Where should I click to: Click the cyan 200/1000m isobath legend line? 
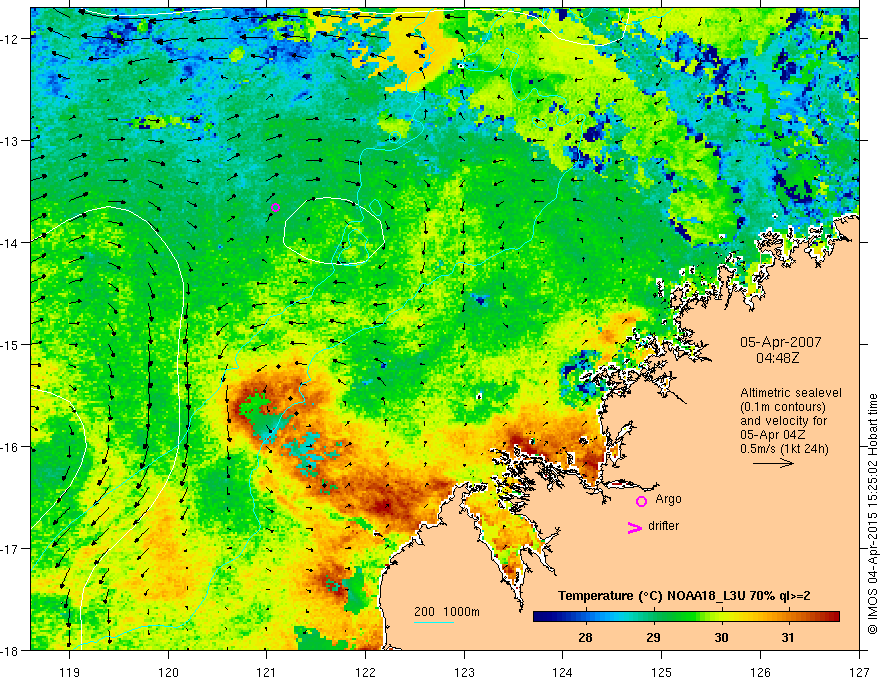(x=434, y=622)
